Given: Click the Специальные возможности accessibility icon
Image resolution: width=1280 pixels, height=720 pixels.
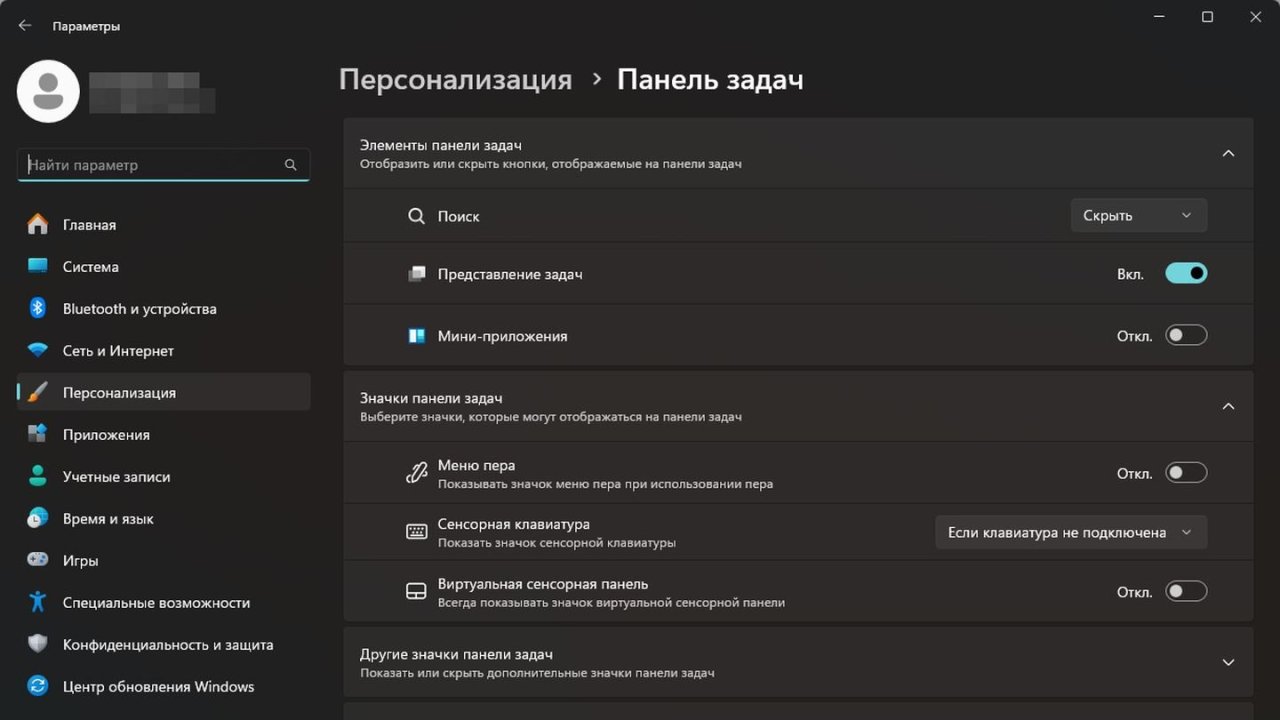Looking at the screenshot, I should click(38, 602).
